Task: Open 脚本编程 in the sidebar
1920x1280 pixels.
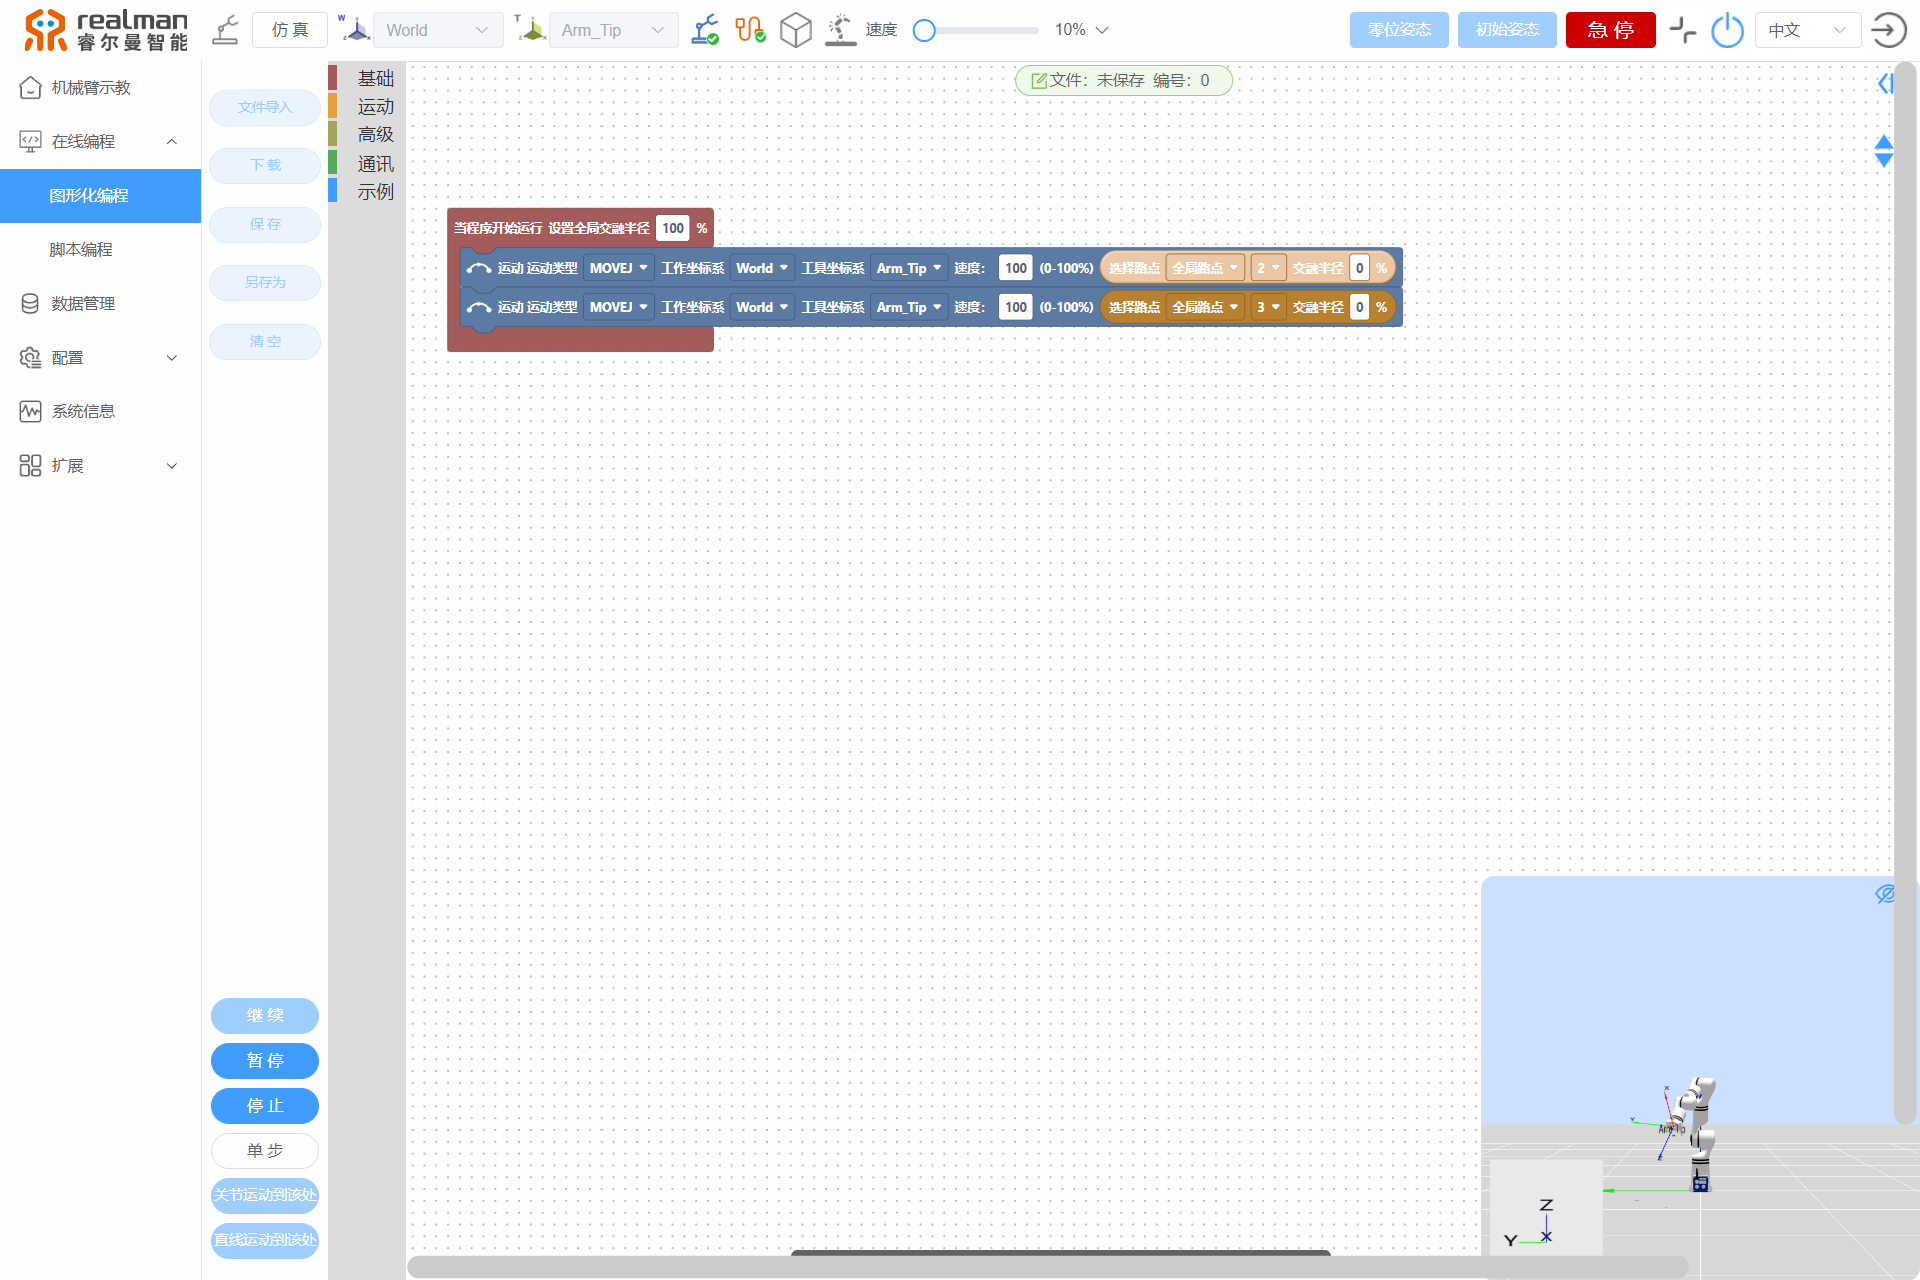Action: [81, 249]
